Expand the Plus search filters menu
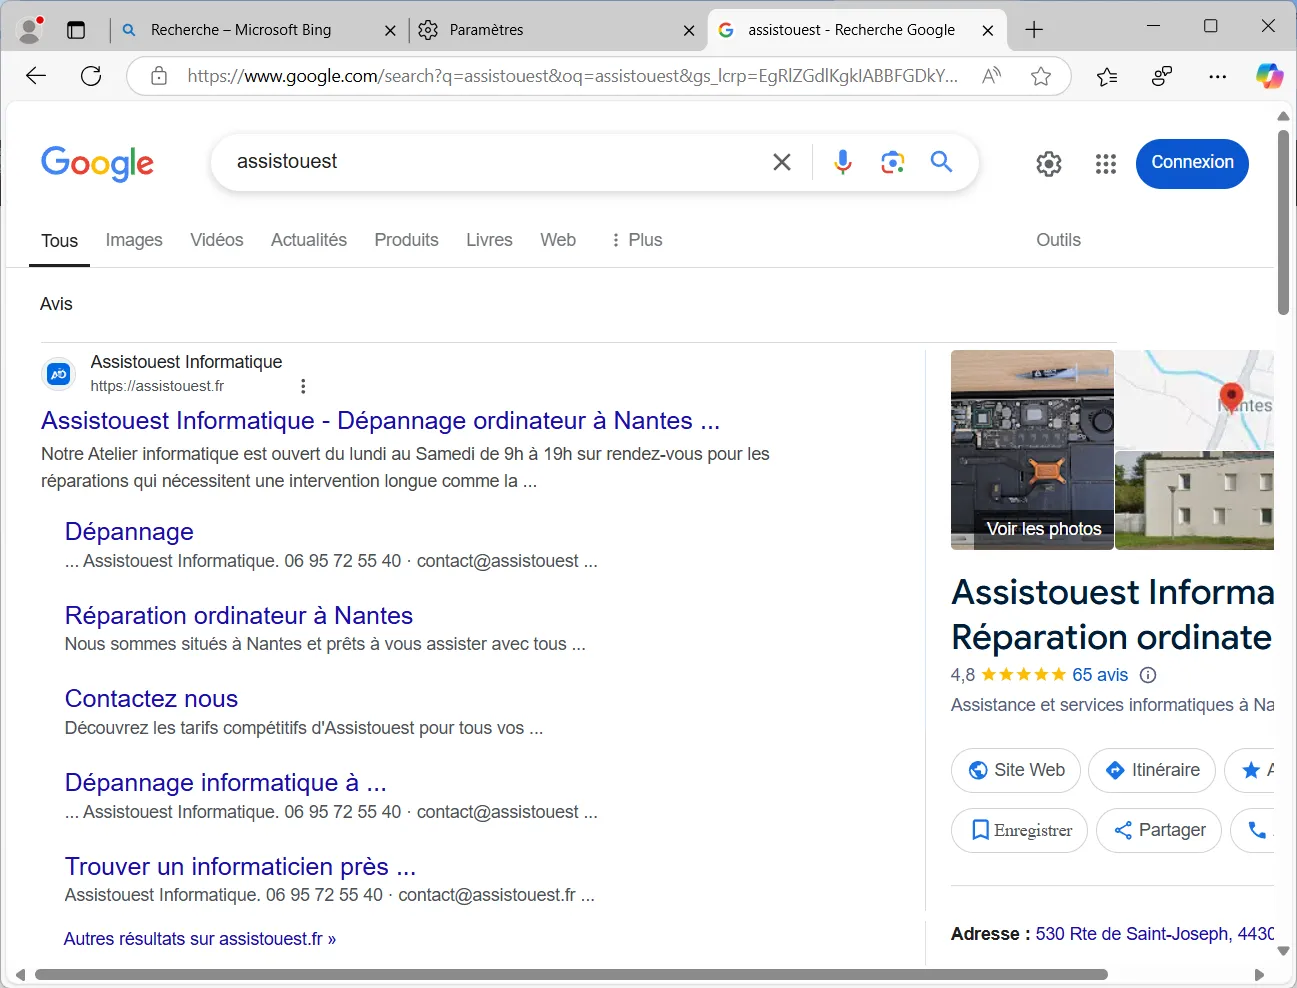This screenshot has height=988, width=1297. (x=636, y=240)
